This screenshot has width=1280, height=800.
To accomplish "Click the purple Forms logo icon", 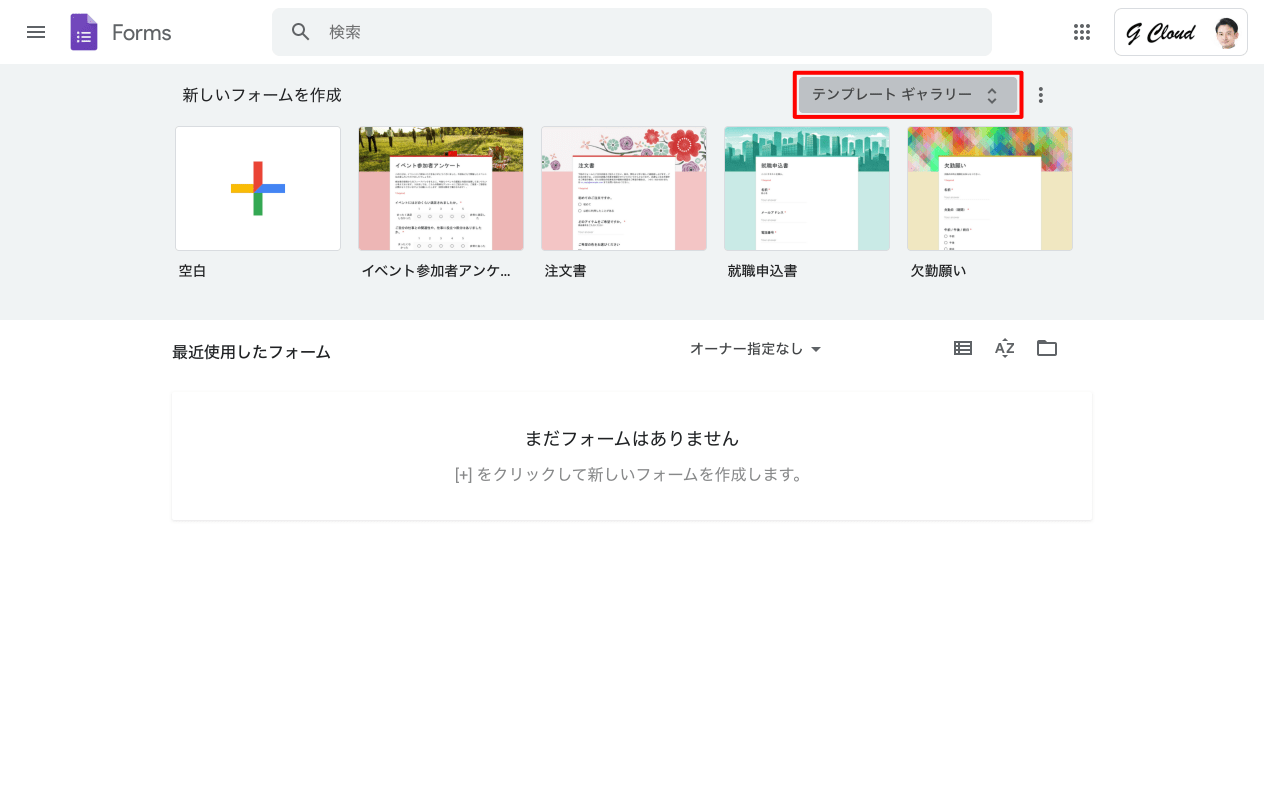I will (x=84, y=32).
